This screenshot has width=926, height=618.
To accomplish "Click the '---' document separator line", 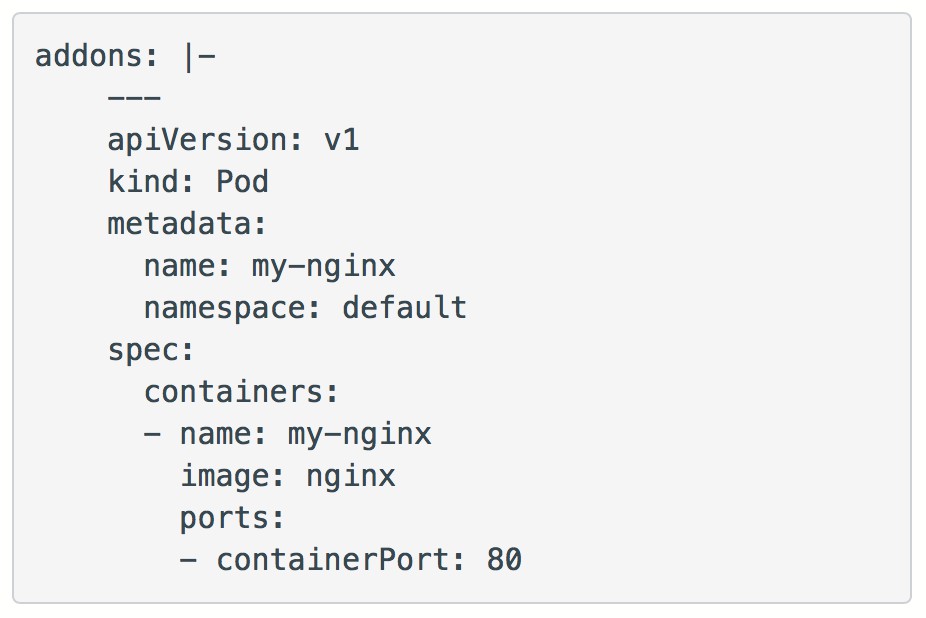I will [x=134, y=98].
